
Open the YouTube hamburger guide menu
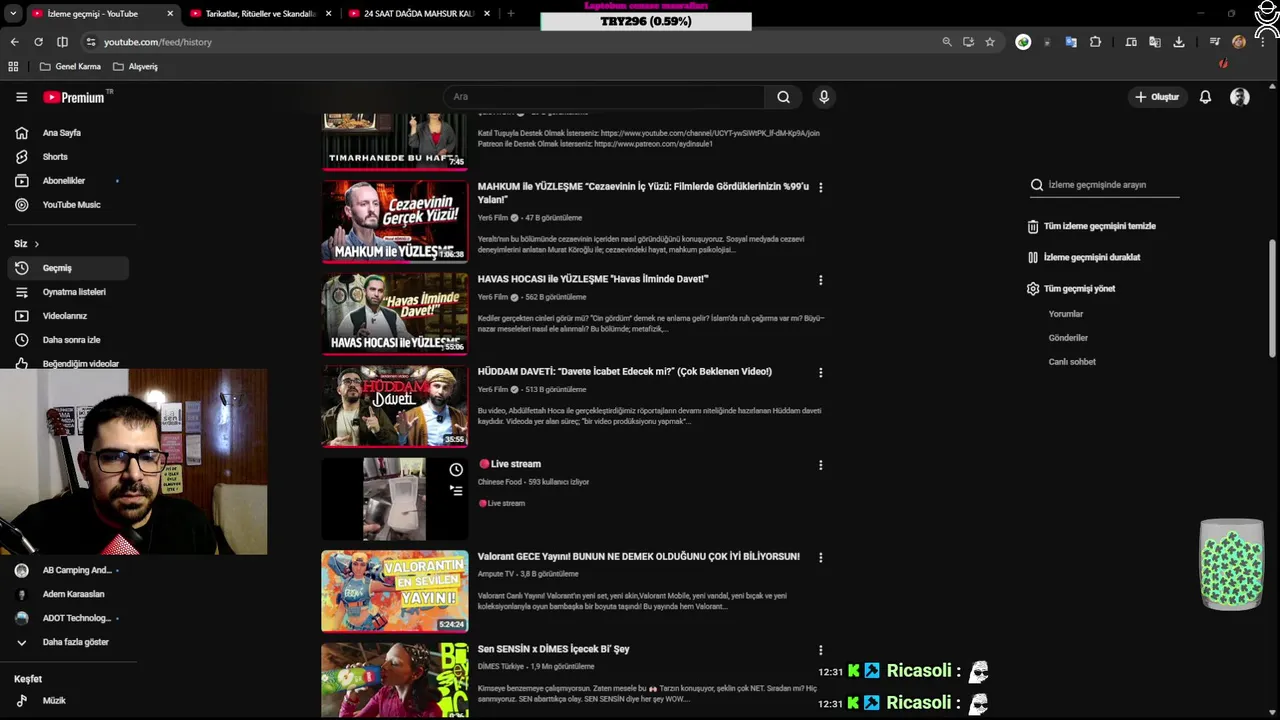21,97
